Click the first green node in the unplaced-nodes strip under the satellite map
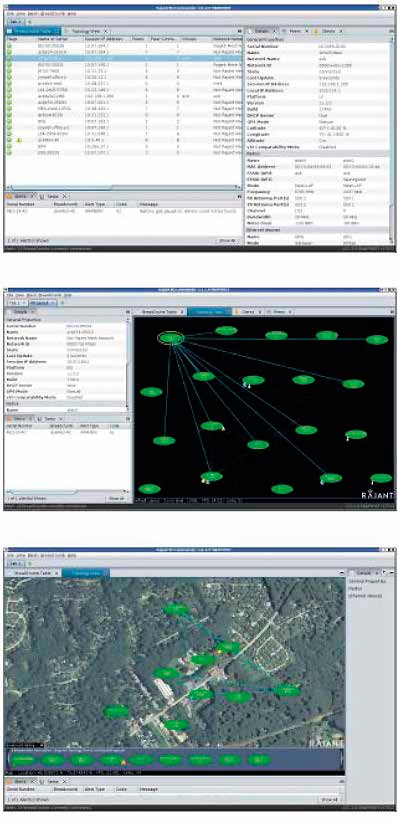 [23, 759]
